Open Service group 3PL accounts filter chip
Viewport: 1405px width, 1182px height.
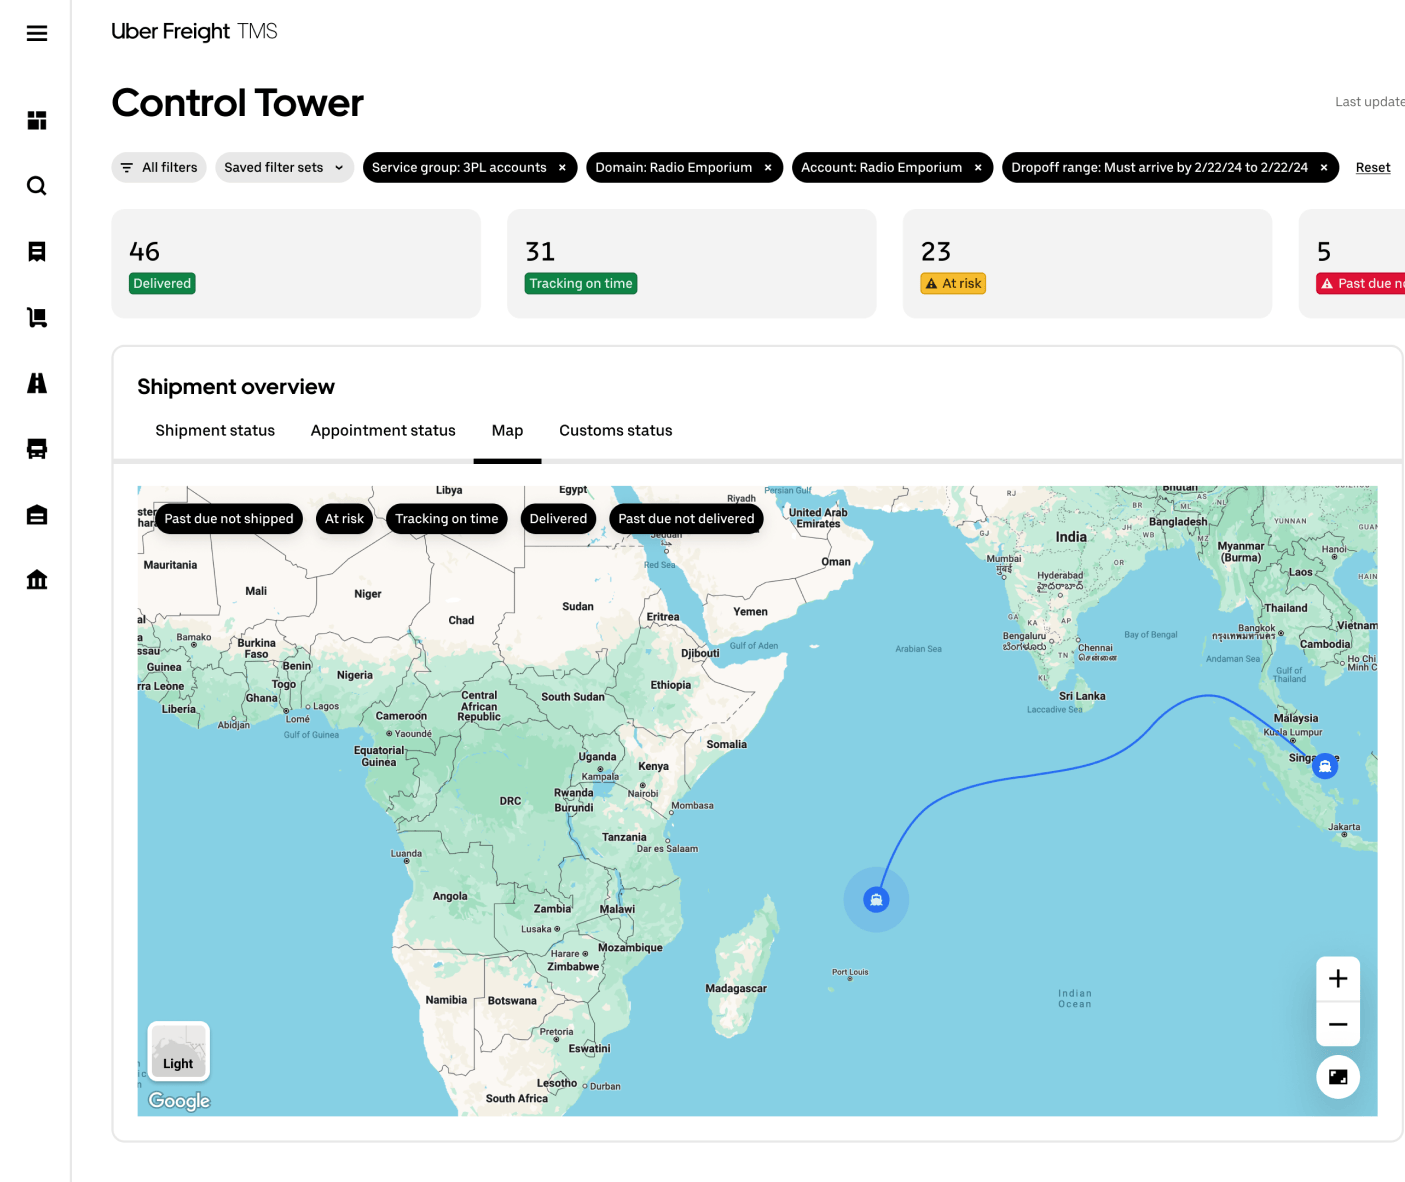point(459,168)
